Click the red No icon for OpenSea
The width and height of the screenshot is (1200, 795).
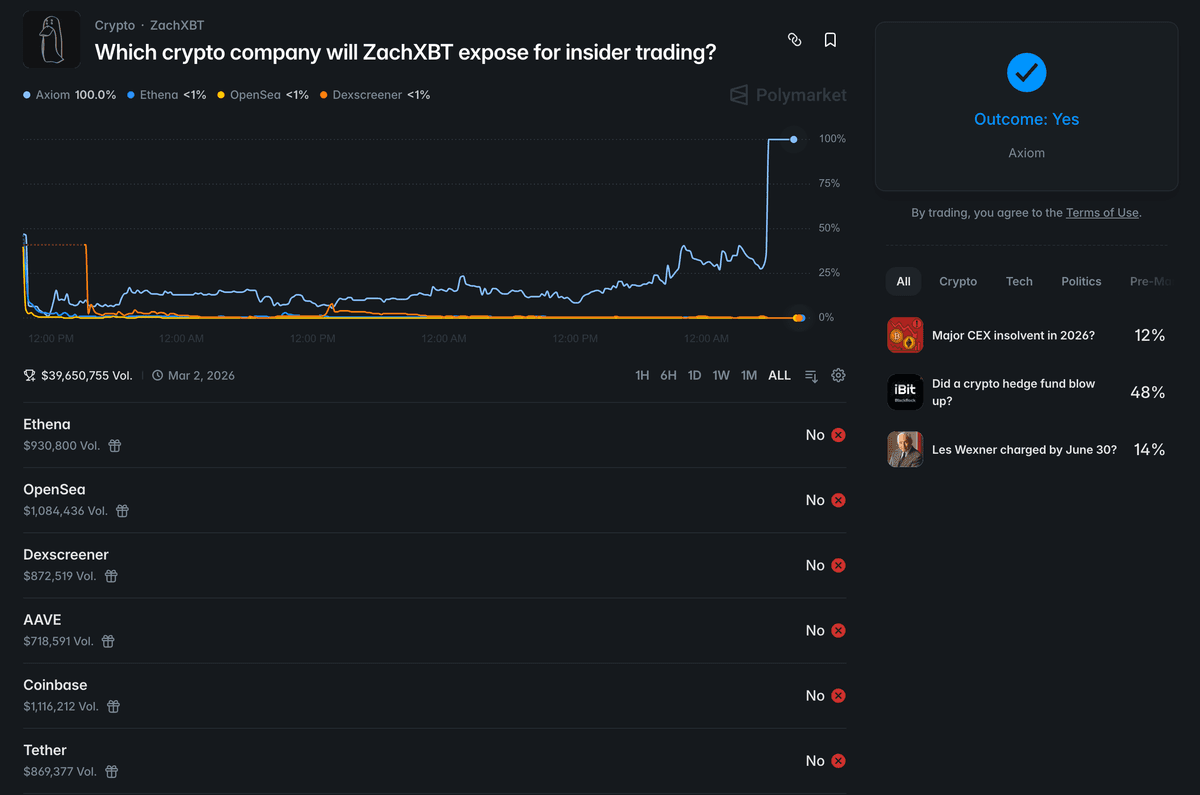click(838, 500)
